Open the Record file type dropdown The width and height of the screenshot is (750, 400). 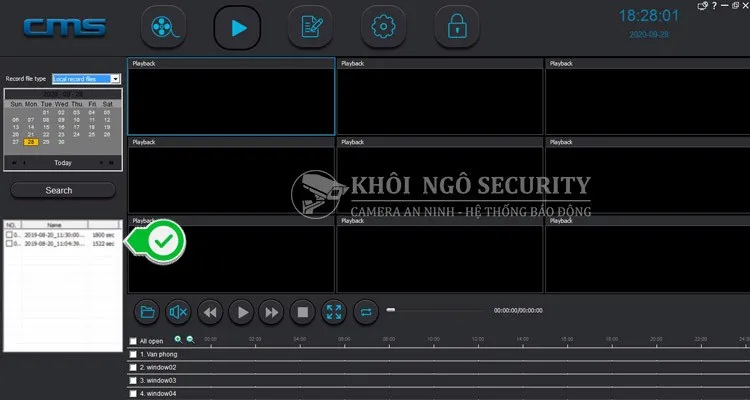pyautogui.click(x=115, y=79)
